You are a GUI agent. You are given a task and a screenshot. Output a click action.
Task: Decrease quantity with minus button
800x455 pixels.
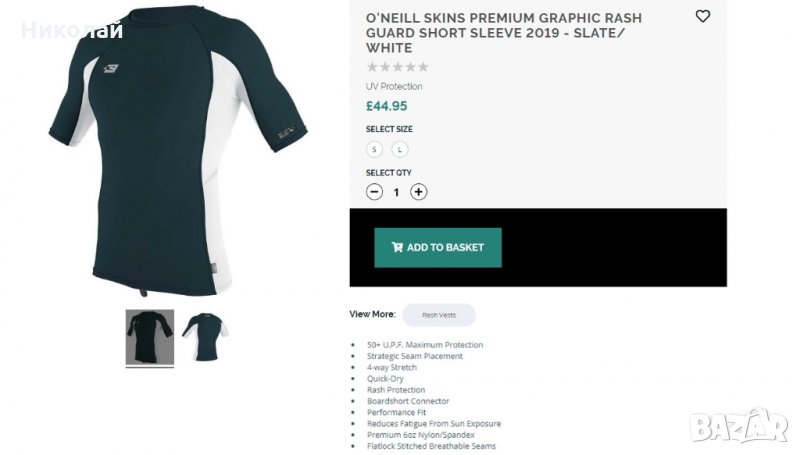click(375, 192)
